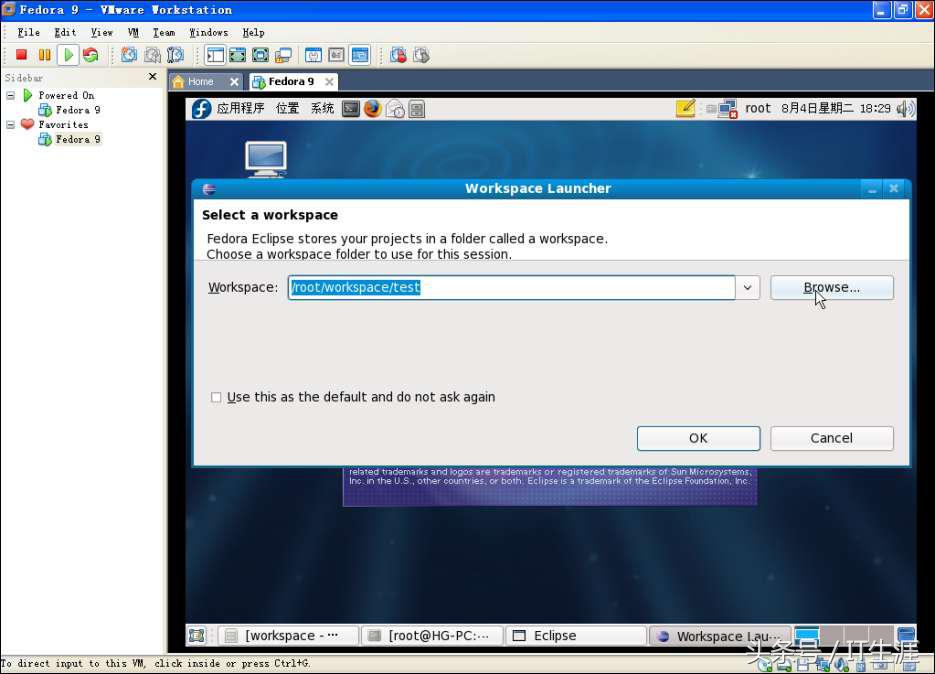Image resolution: width=935 pixels, height=674 pixels.
Task: Open the Workspace path dropdown
Action: tap(747, 287)
